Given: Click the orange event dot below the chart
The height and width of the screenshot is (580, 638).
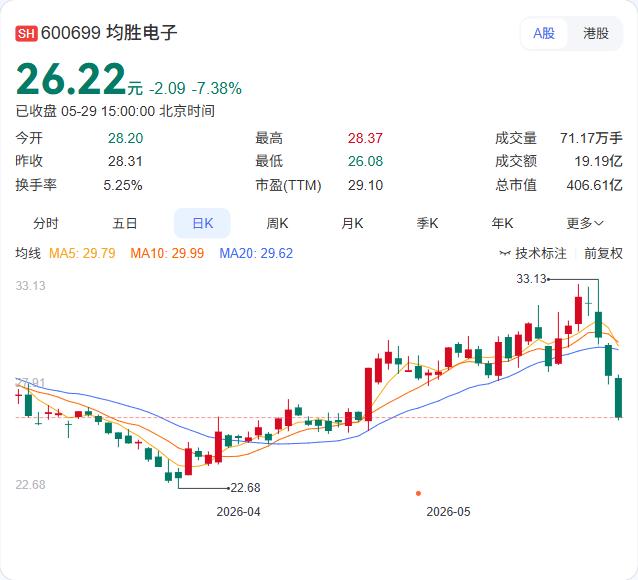Looking at the screenshot, I should coord(418,493).
